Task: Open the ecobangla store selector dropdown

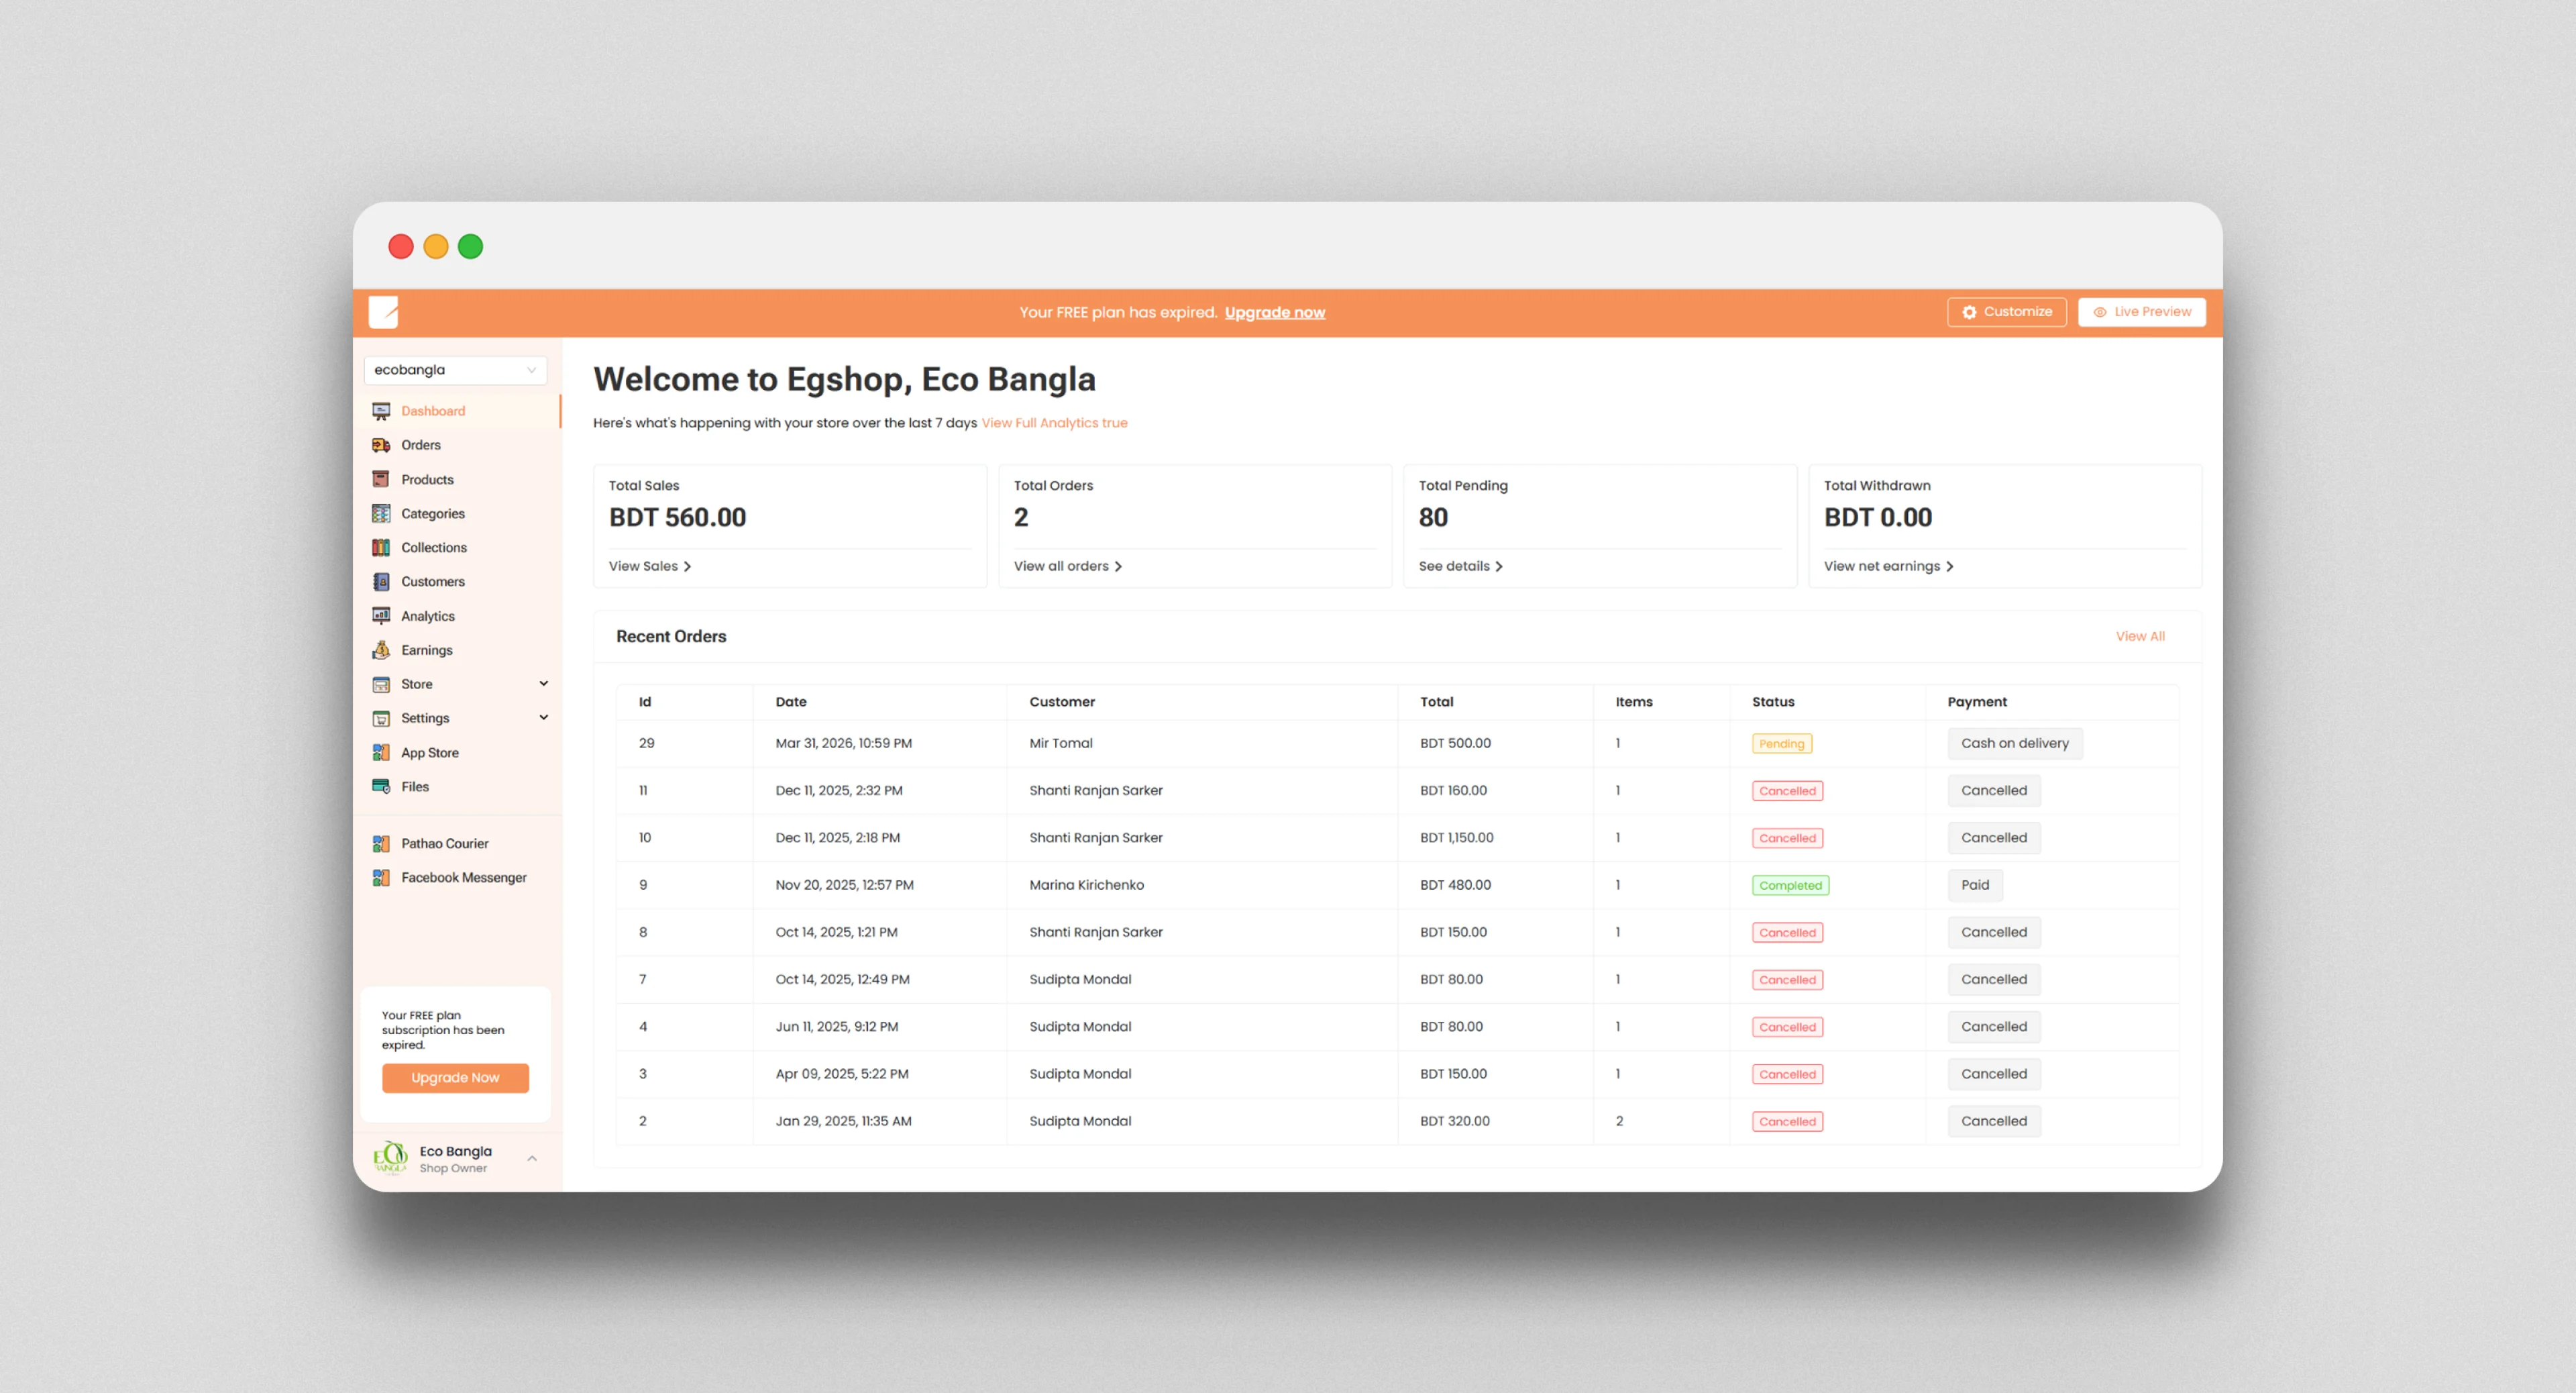Action: [x=455, y=370]
